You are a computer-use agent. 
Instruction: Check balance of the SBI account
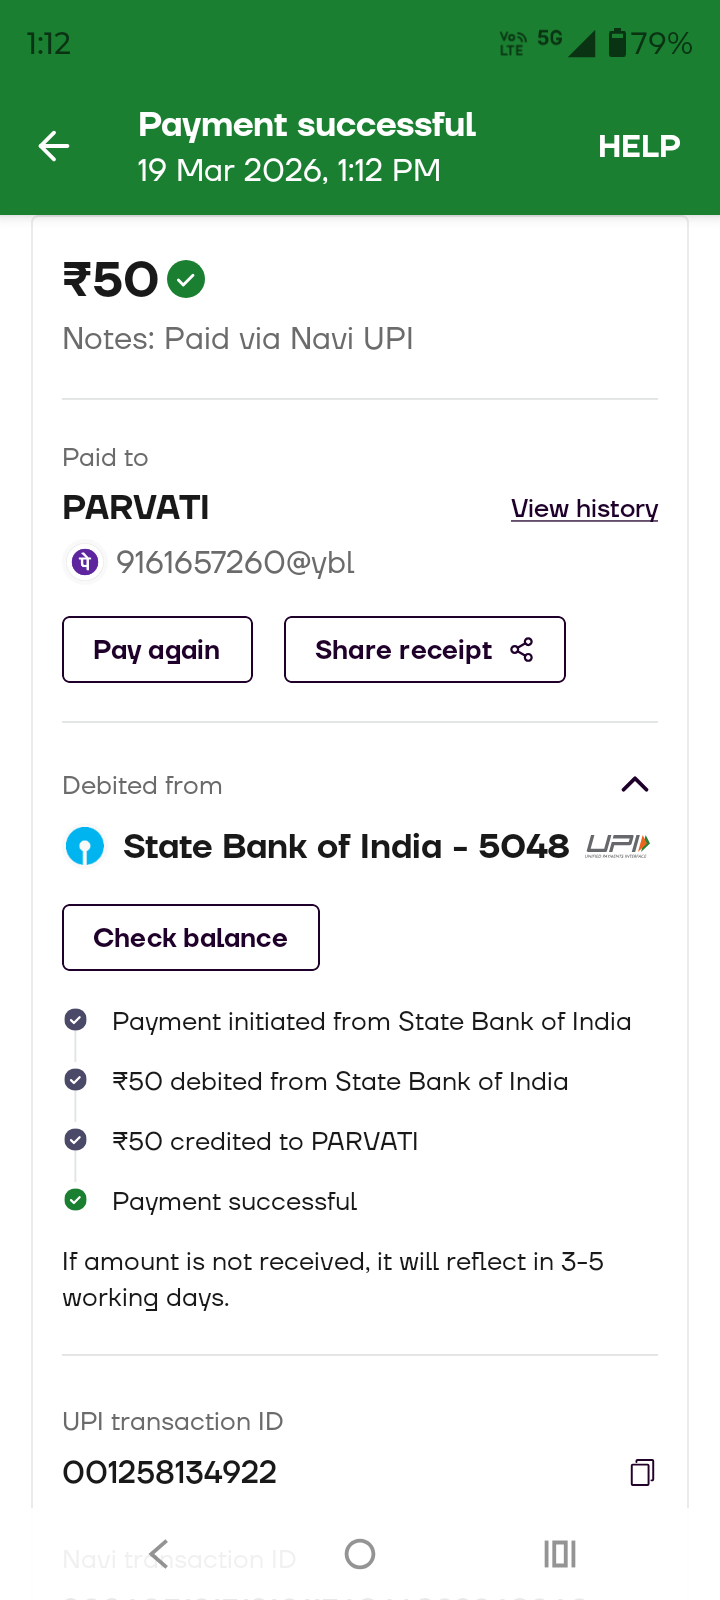coord(191,938)
